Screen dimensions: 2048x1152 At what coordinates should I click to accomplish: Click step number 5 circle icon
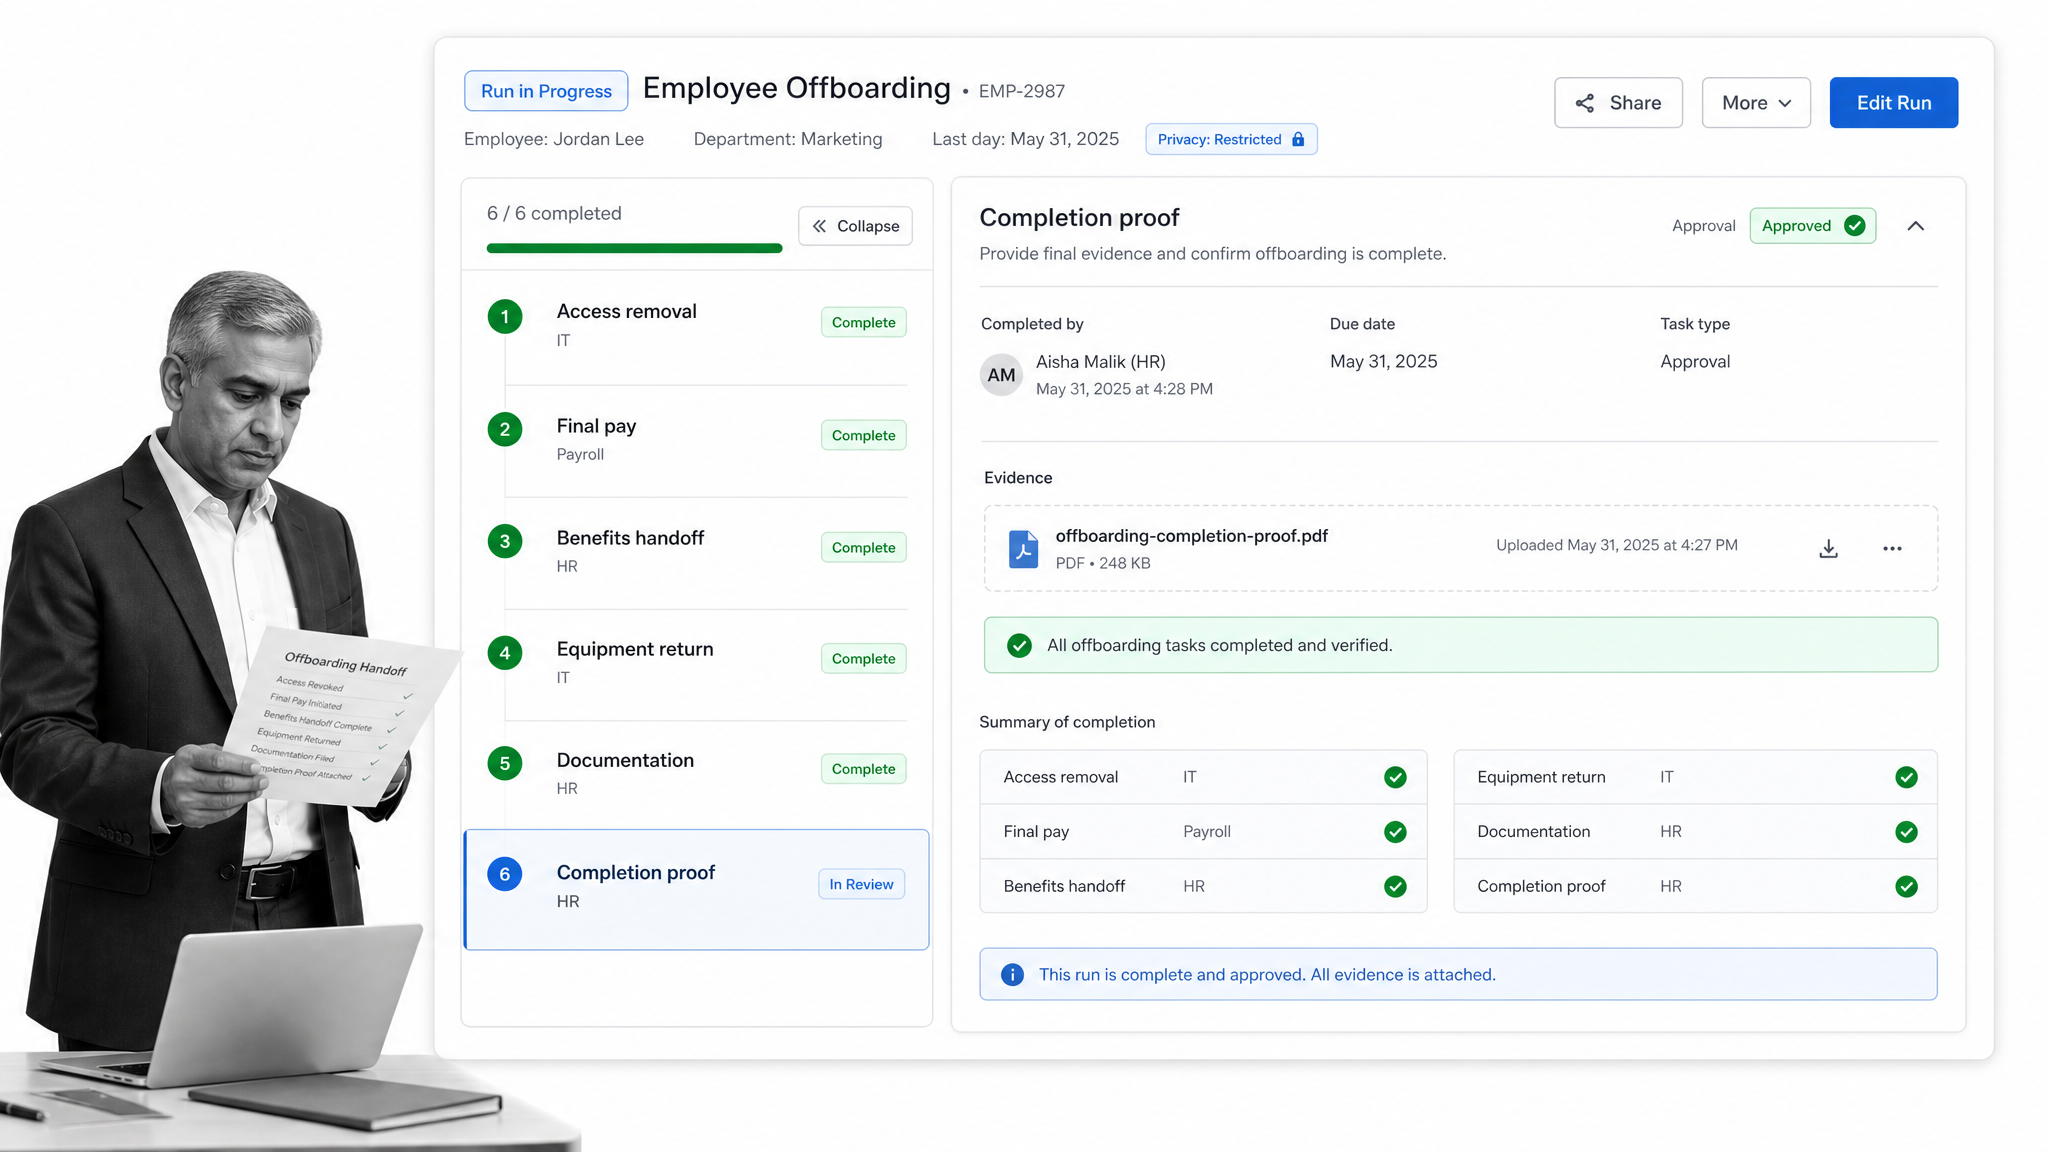(x=505, y=764)
